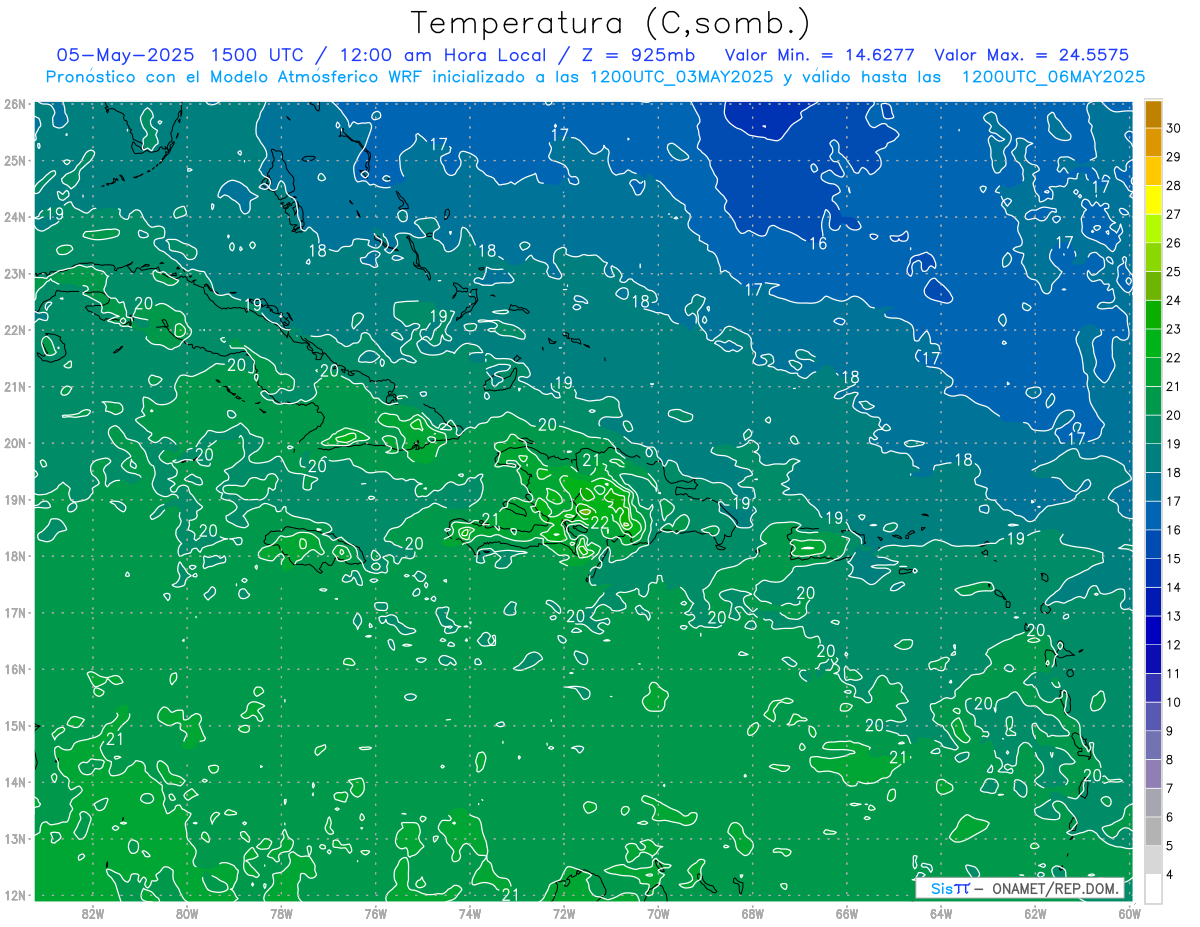Click the dark blue swatch between 13 and 14
This screenshot has height=927, width=1200.
pyautogui.click(x=1153, y=602)
